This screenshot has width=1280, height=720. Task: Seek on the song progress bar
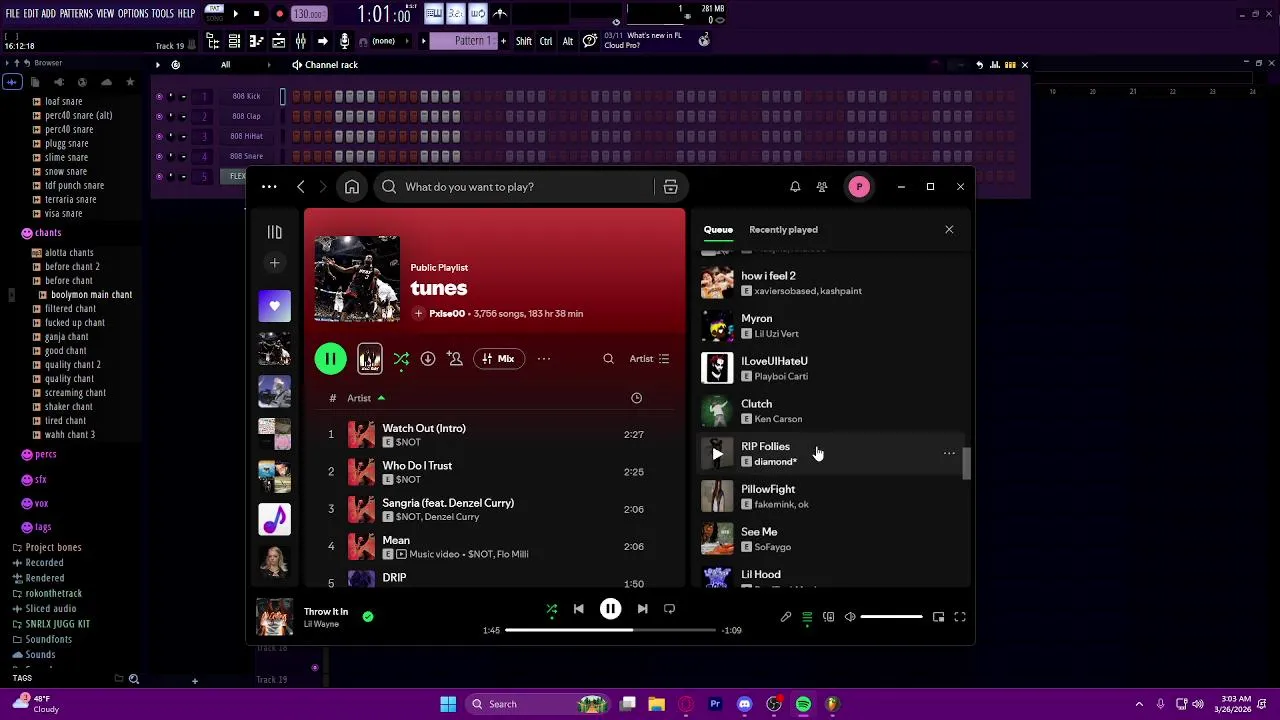pyautogui.click(x=610, y=631)
